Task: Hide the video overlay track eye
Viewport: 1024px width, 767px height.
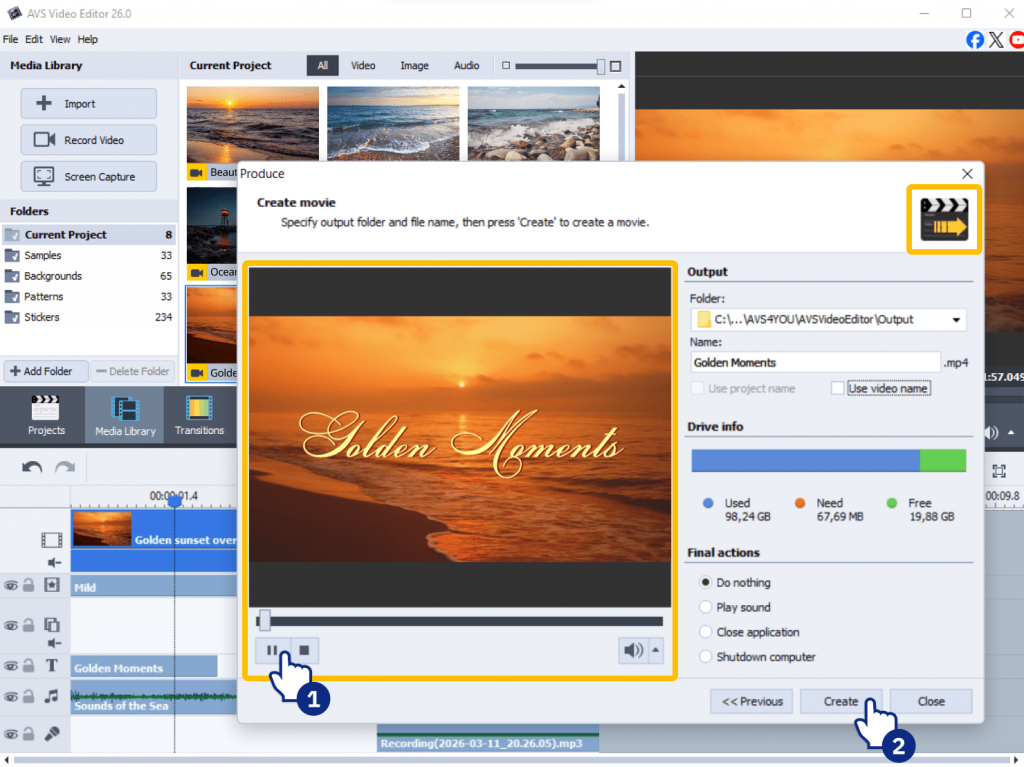Action: pos(10,625)
